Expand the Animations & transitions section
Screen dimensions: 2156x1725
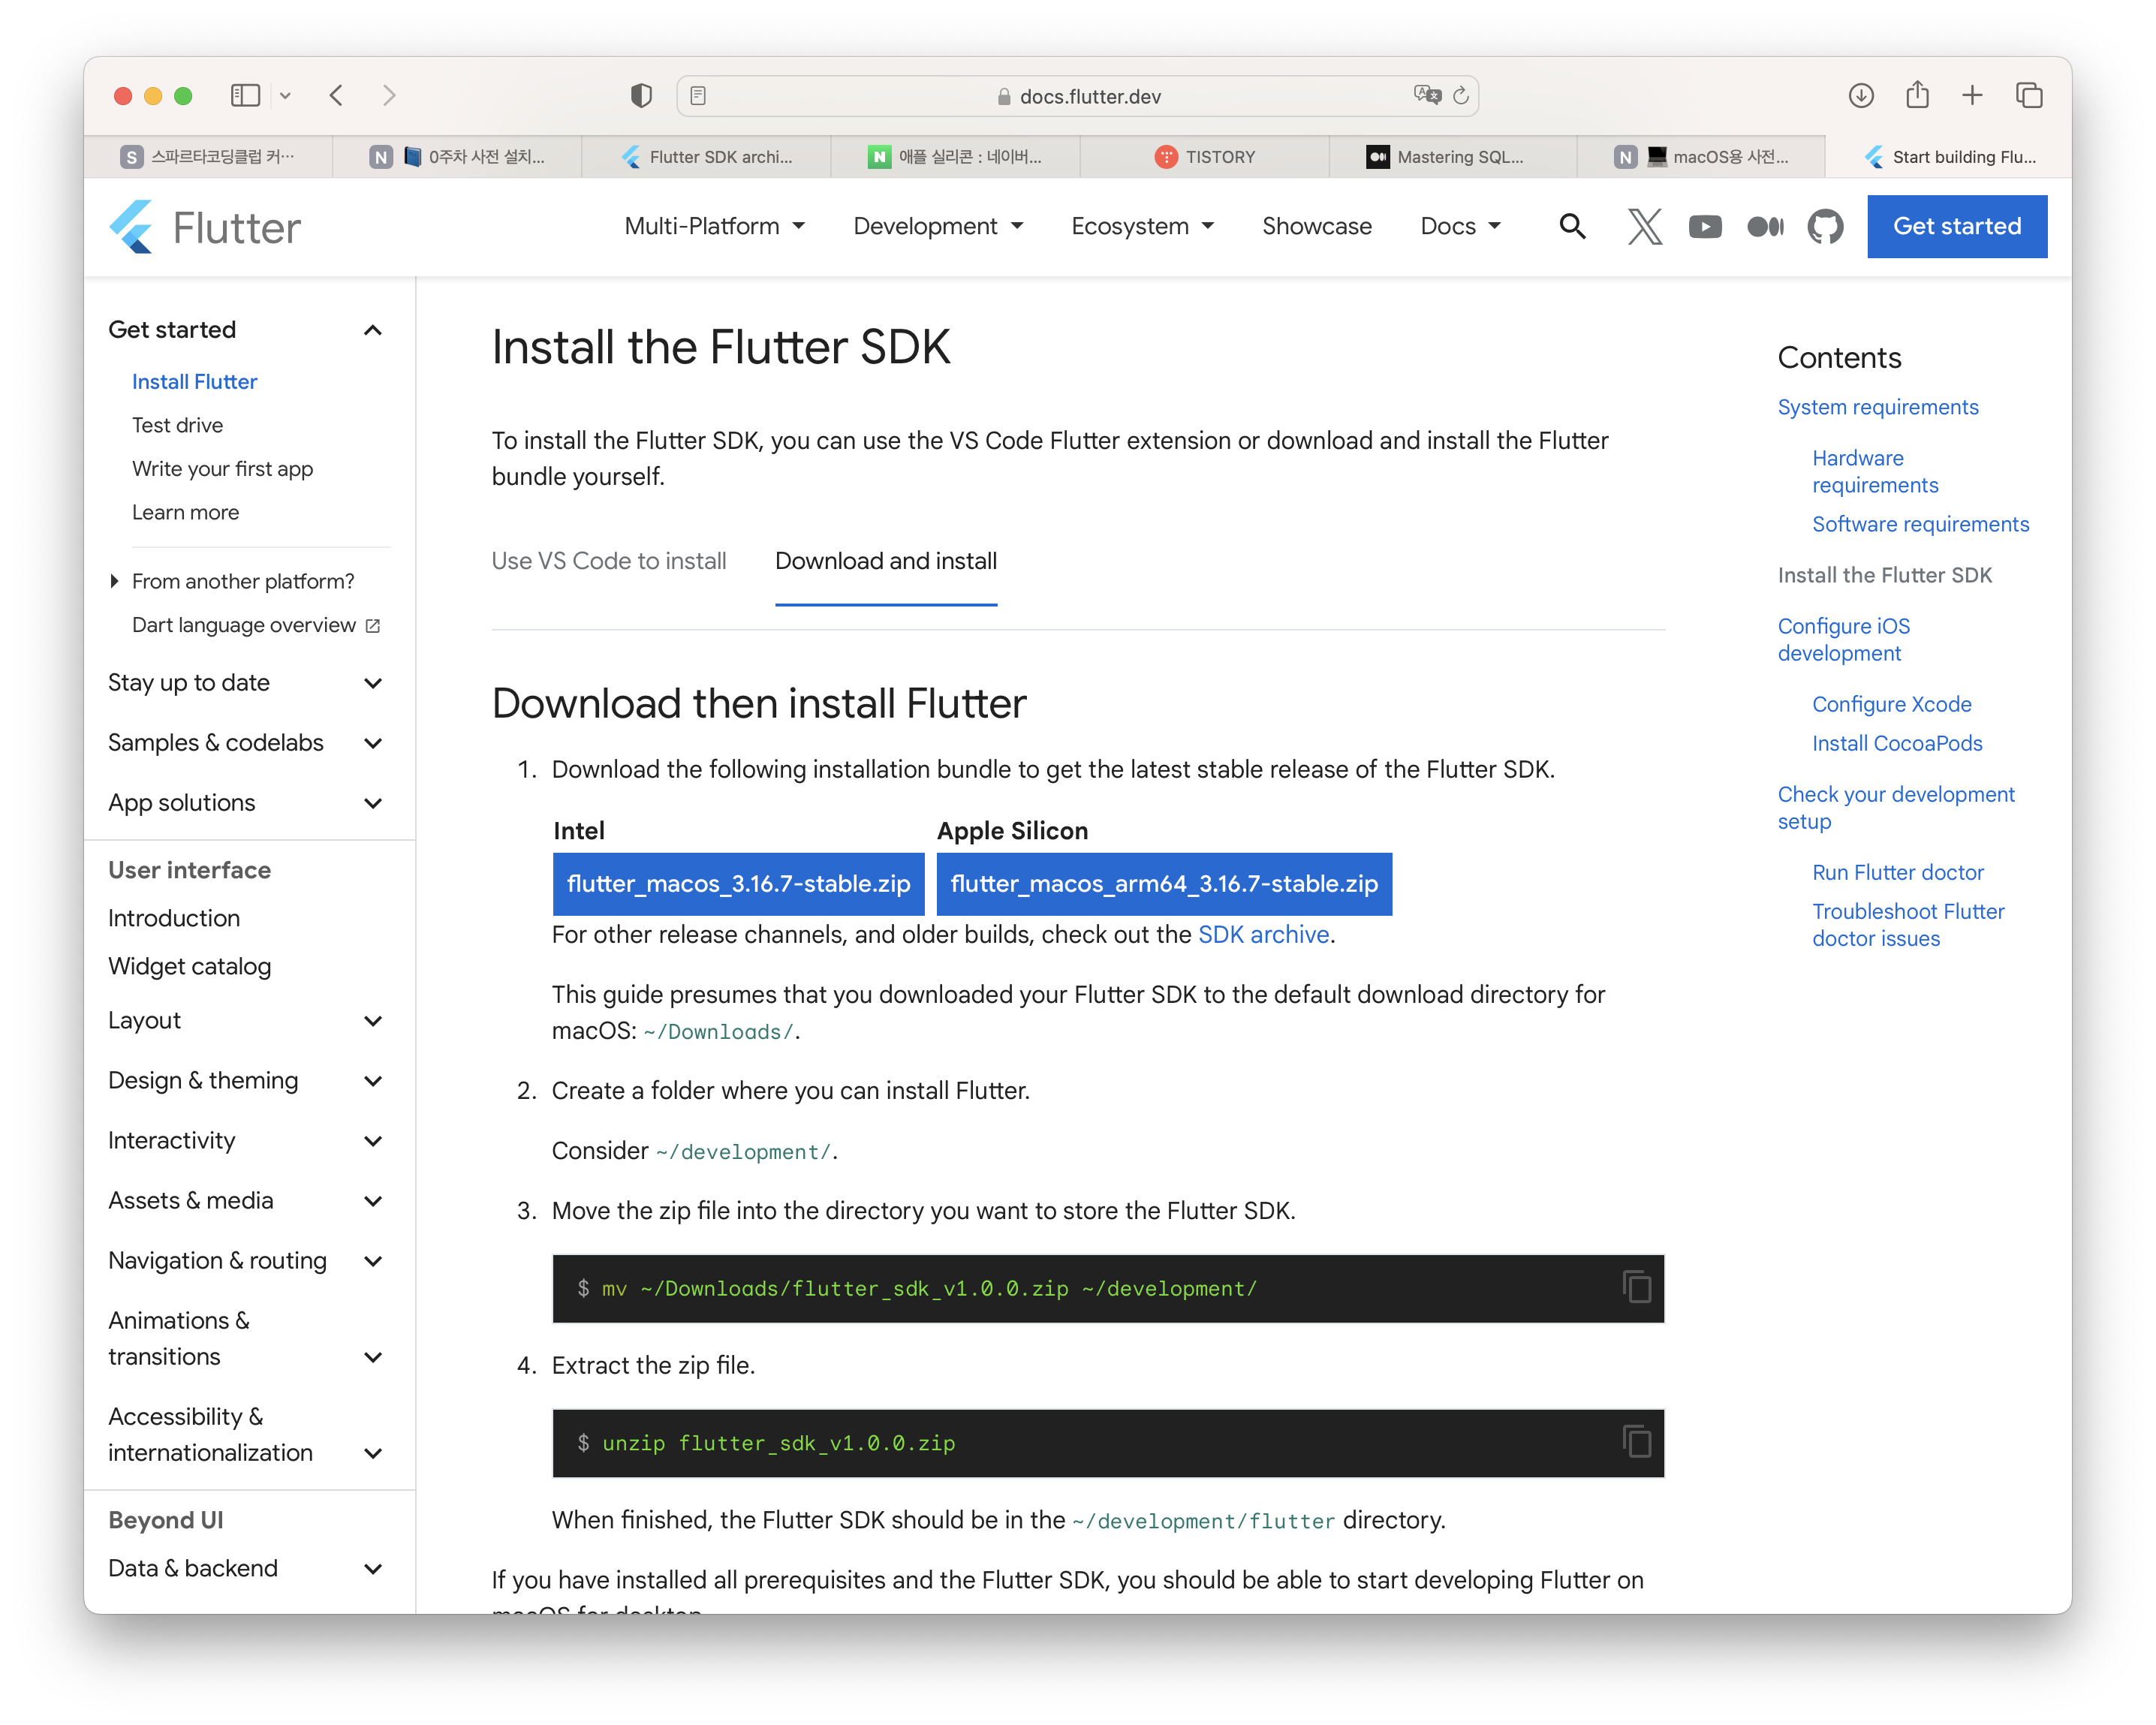coord(373,1357)
